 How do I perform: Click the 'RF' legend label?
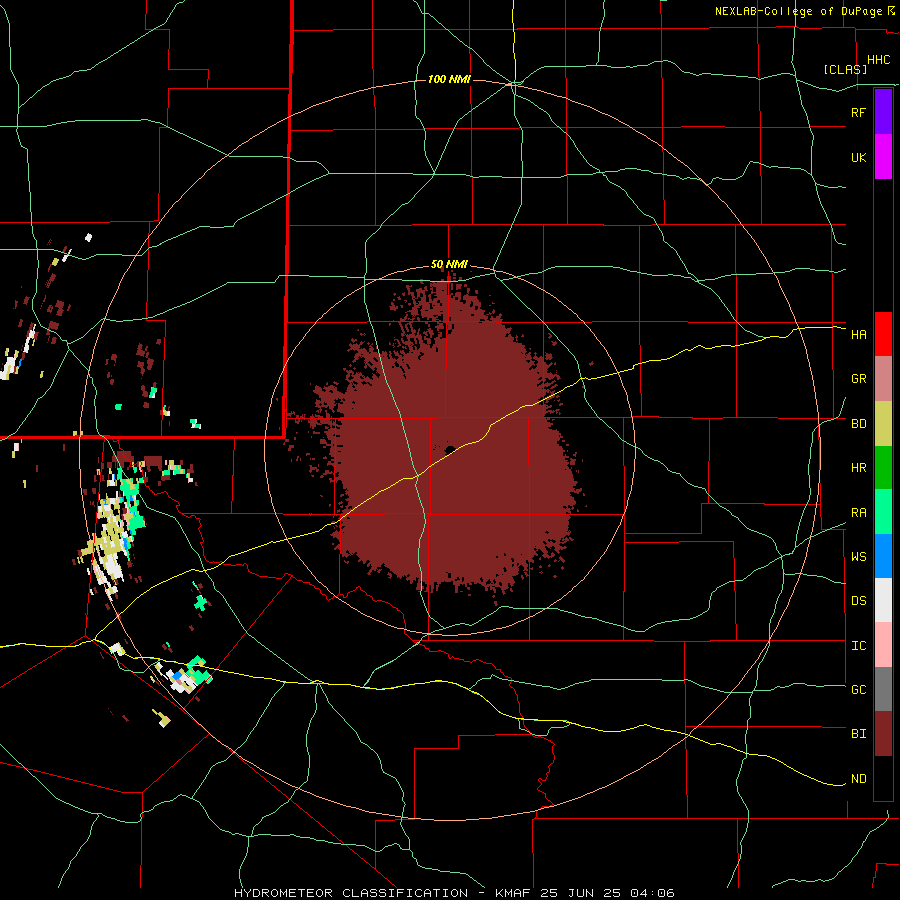click(x=858, y=112)
